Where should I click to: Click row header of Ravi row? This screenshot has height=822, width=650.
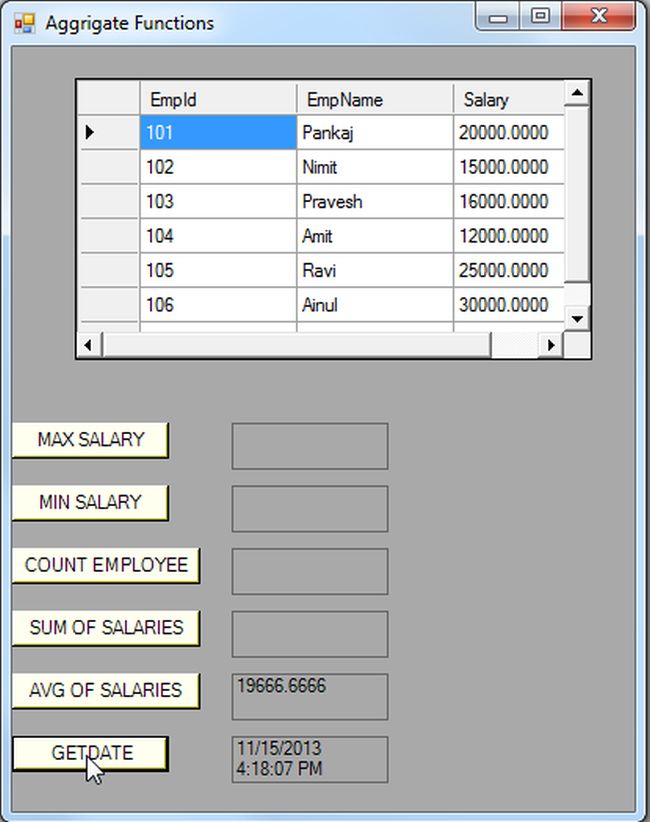point(108,271)
